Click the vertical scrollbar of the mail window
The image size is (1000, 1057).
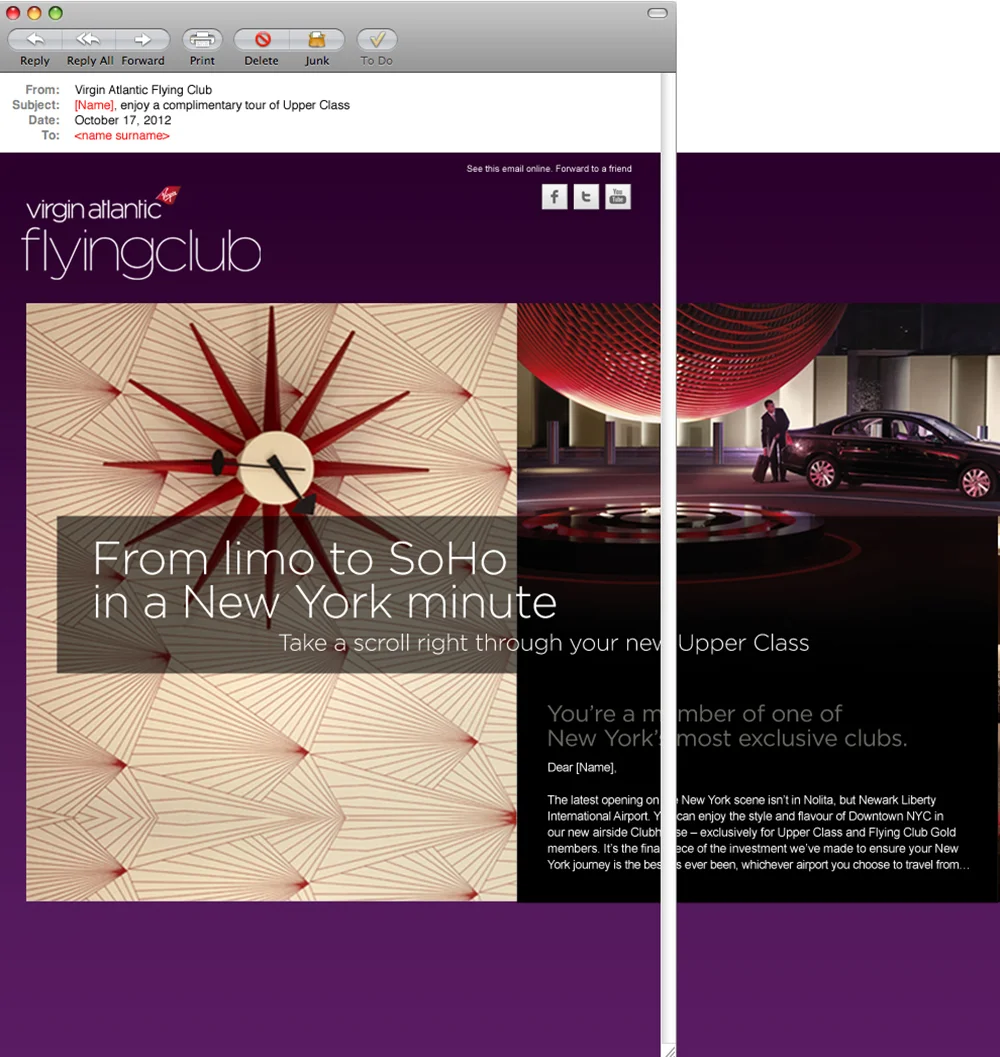668,560
